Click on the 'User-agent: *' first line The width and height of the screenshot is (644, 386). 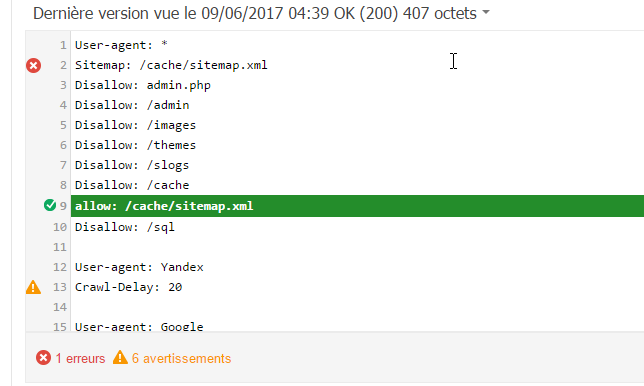121,45
